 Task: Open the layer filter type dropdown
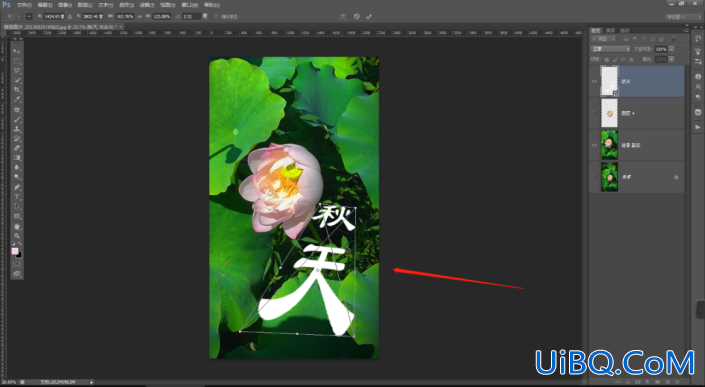(x=603, y=39)
